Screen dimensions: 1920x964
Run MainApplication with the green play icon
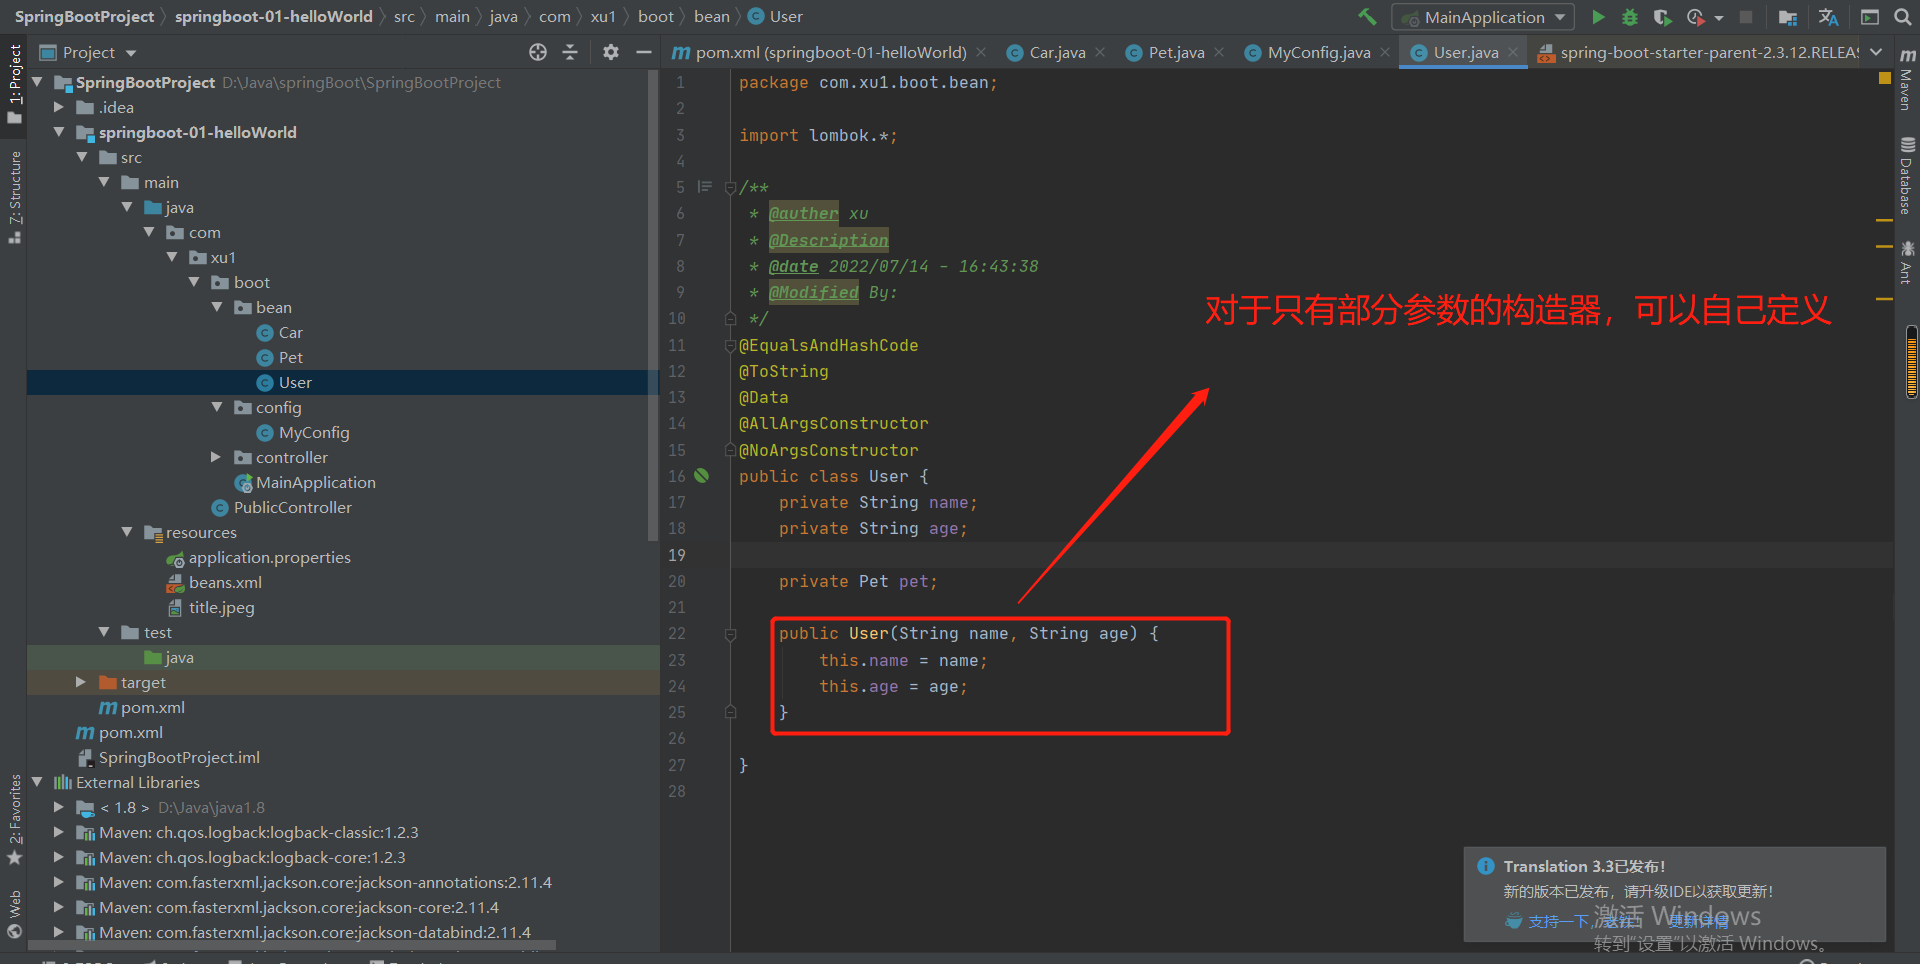[x=1598, y=17]
